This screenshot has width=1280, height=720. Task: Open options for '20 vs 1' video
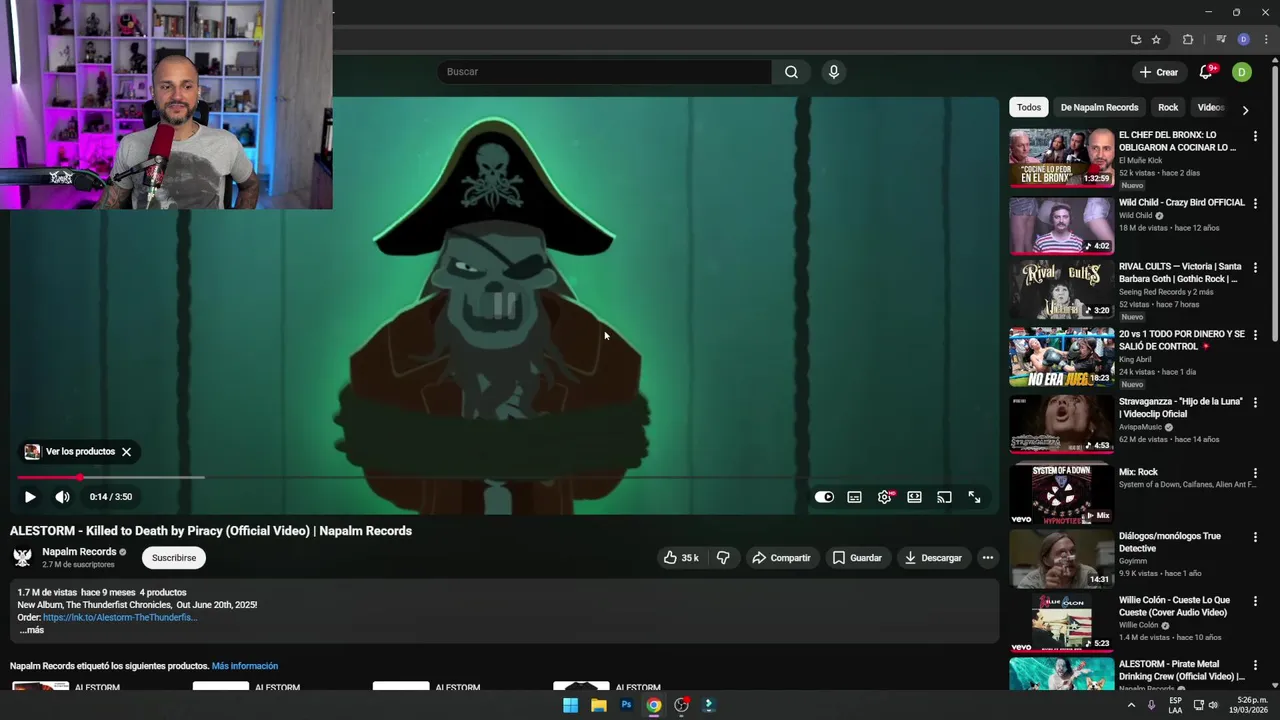click(1255, 335)
